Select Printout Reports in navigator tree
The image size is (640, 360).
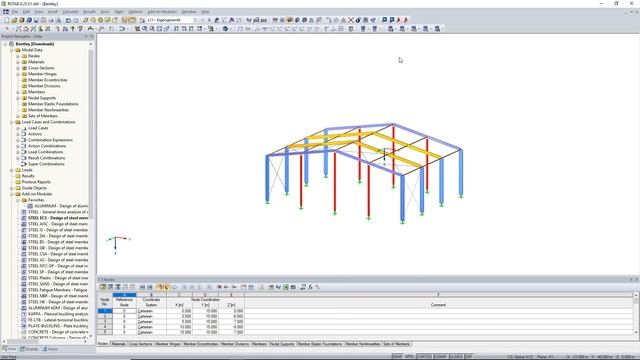click(36, 182)
